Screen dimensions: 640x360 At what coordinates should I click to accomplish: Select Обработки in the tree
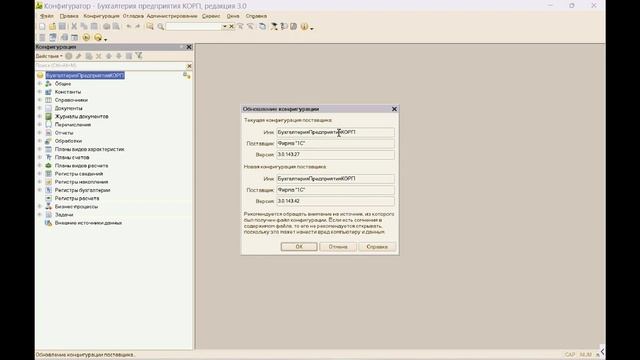(68, 141)
